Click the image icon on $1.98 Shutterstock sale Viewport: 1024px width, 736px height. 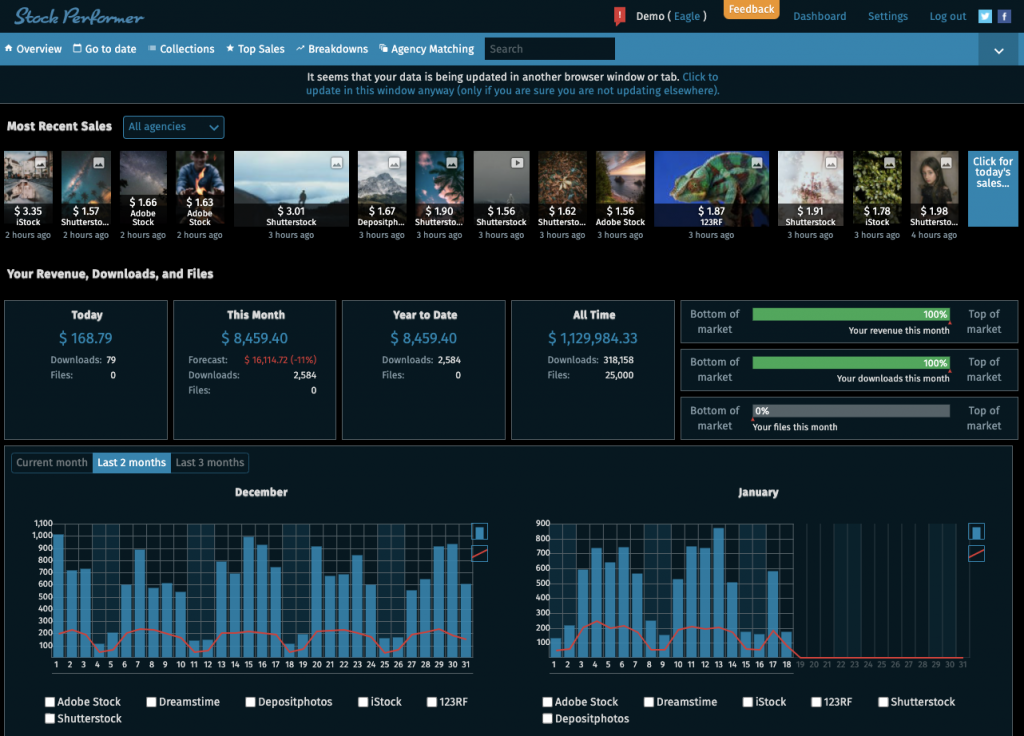(947, 163)
